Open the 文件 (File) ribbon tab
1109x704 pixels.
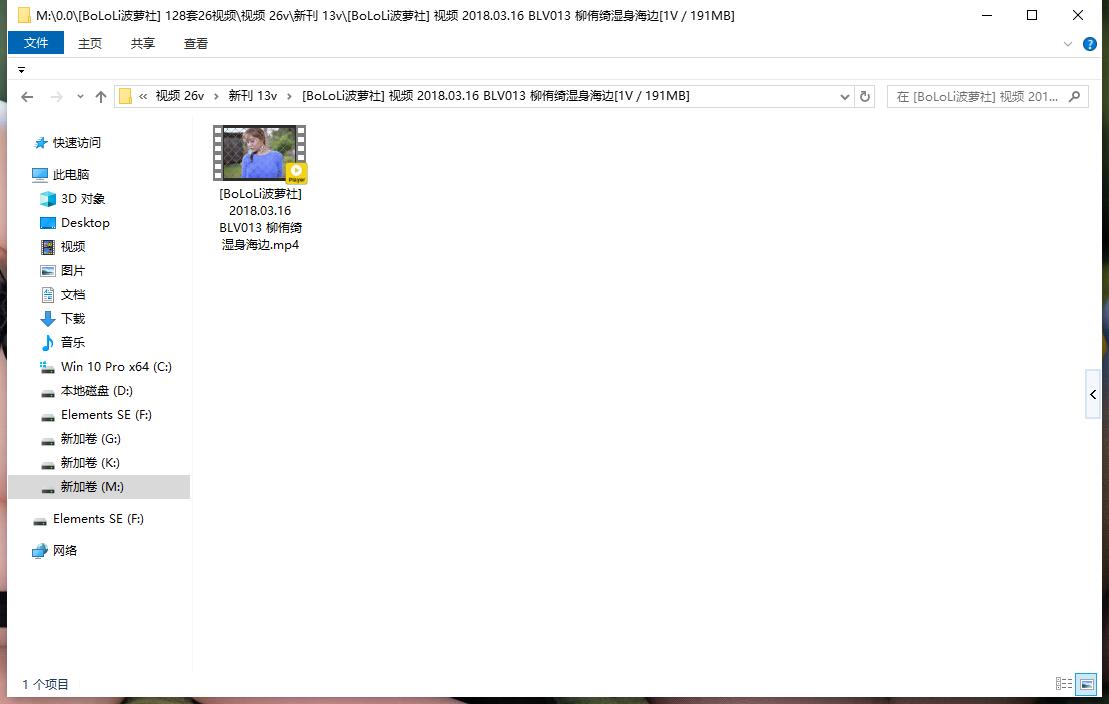tap(36, 43)
